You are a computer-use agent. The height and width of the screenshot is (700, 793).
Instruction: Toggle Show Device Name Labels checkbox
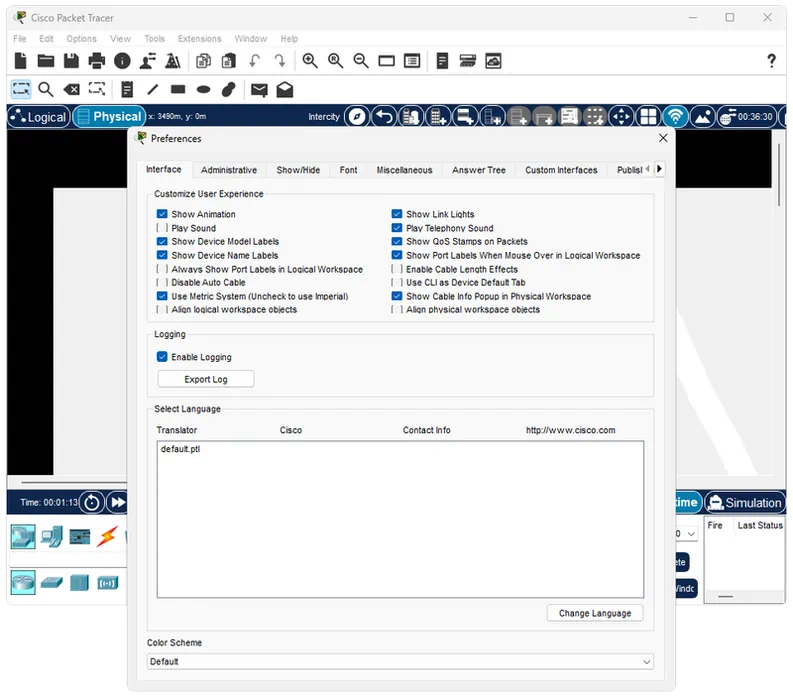(162, 255)
